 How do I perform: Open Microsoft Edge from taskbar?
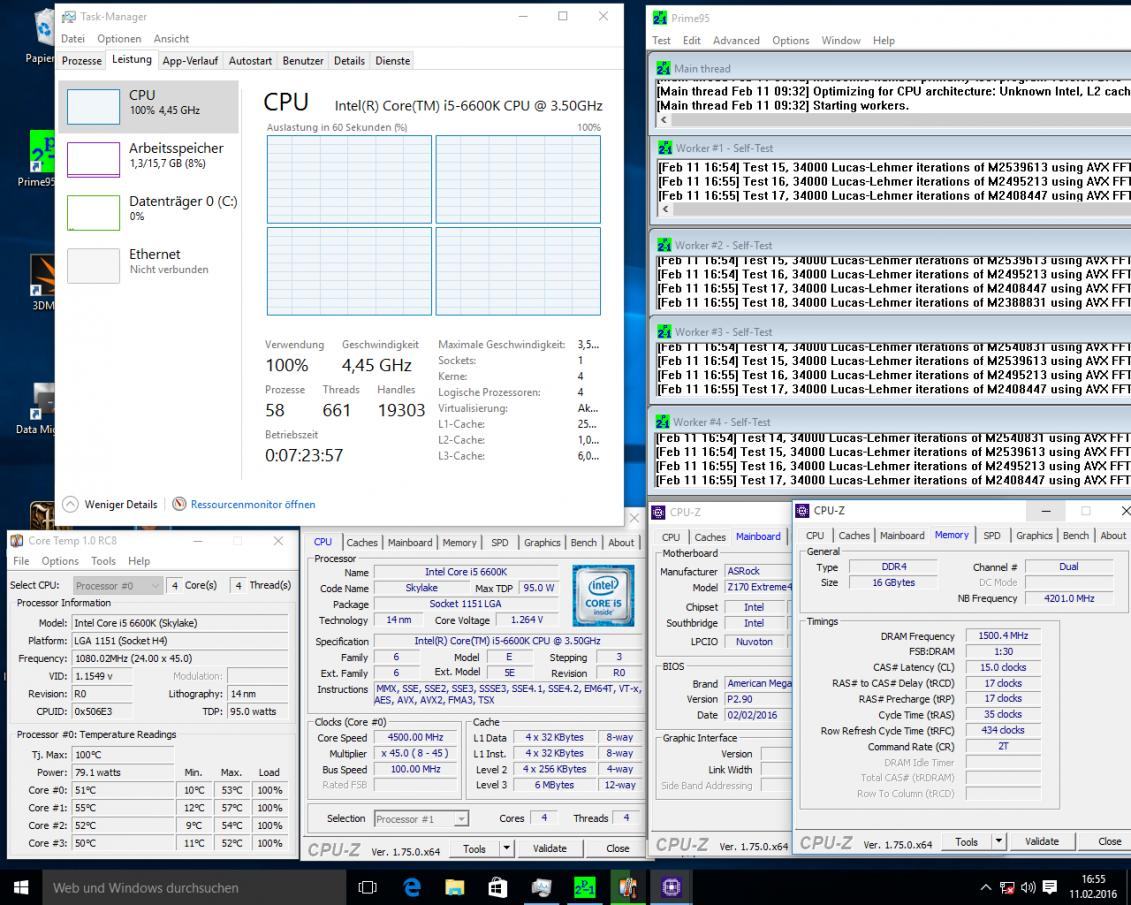click(412, 888)
